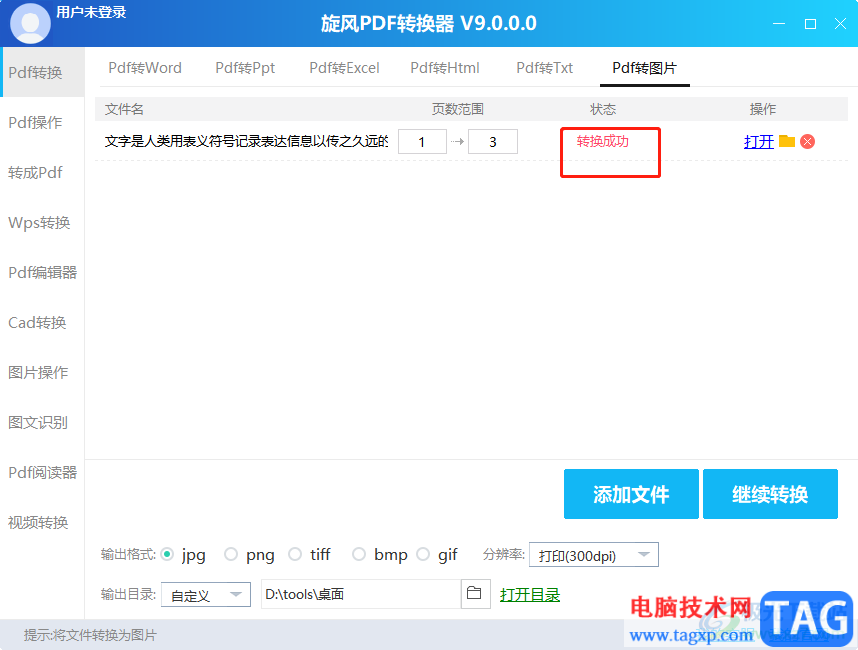Click the 打开目录 link
The width and height of the screenshot is (858, 650).
click(530, 595)
